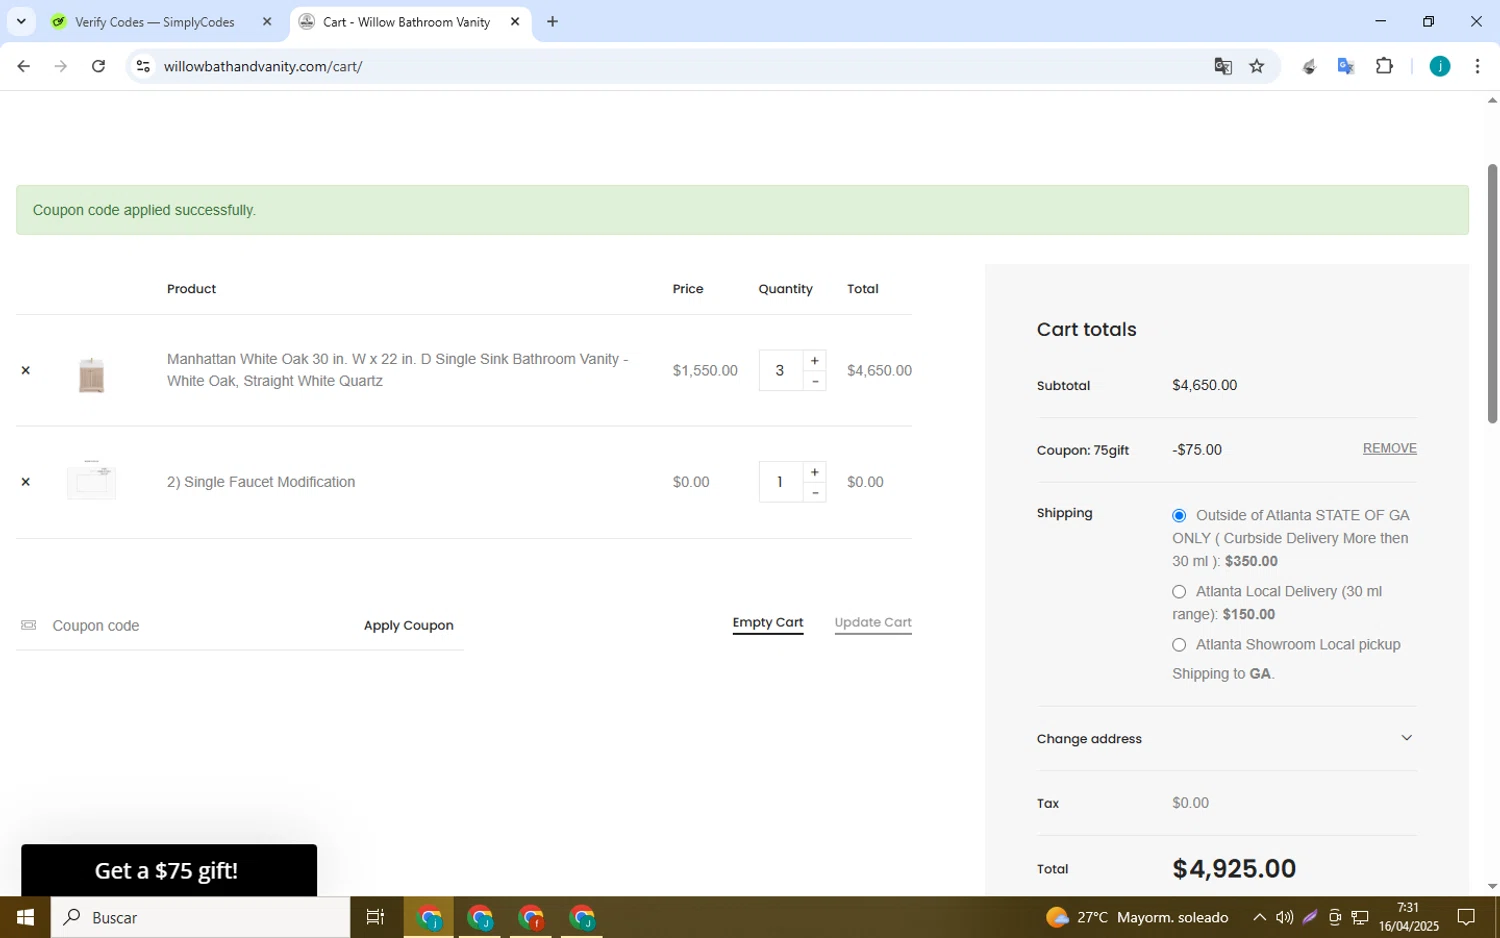Viewport: 1500px width, 938px height.
Task: Open the notification center icon
Action: pyautogui.click(x=1466, y=917)
